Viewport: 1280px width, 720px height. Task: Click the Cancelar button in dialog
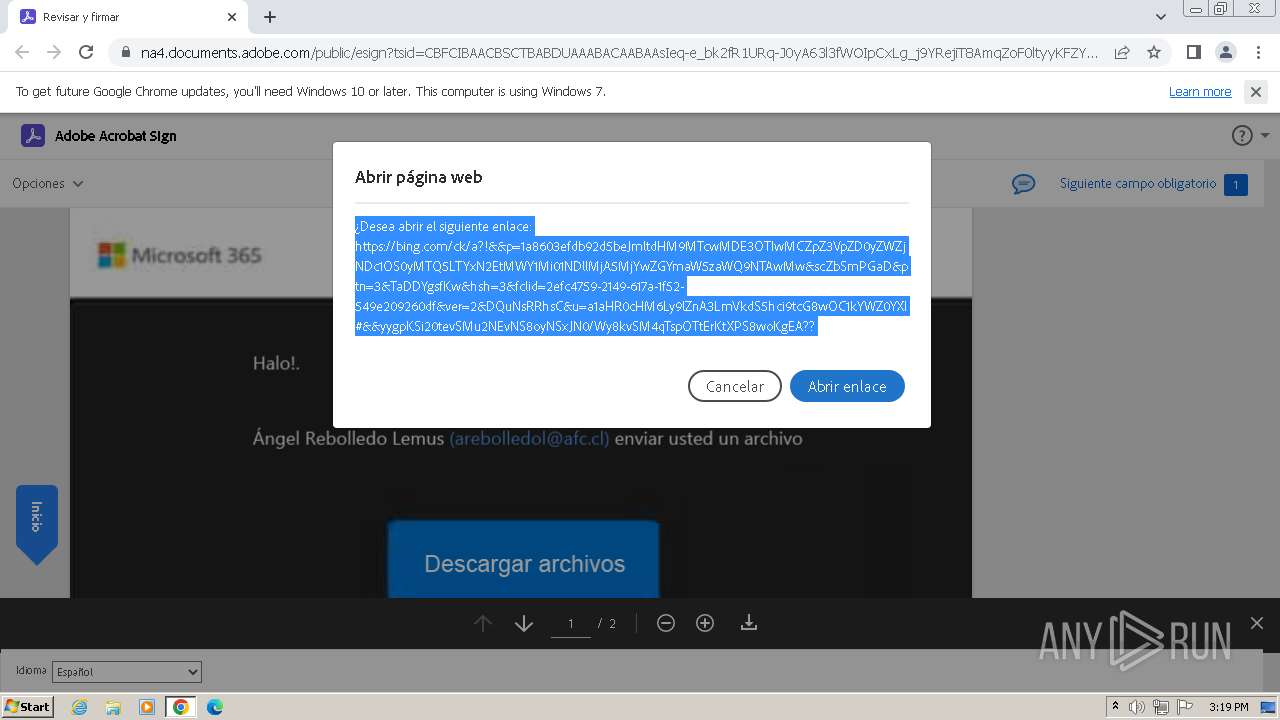click(735, 386)
